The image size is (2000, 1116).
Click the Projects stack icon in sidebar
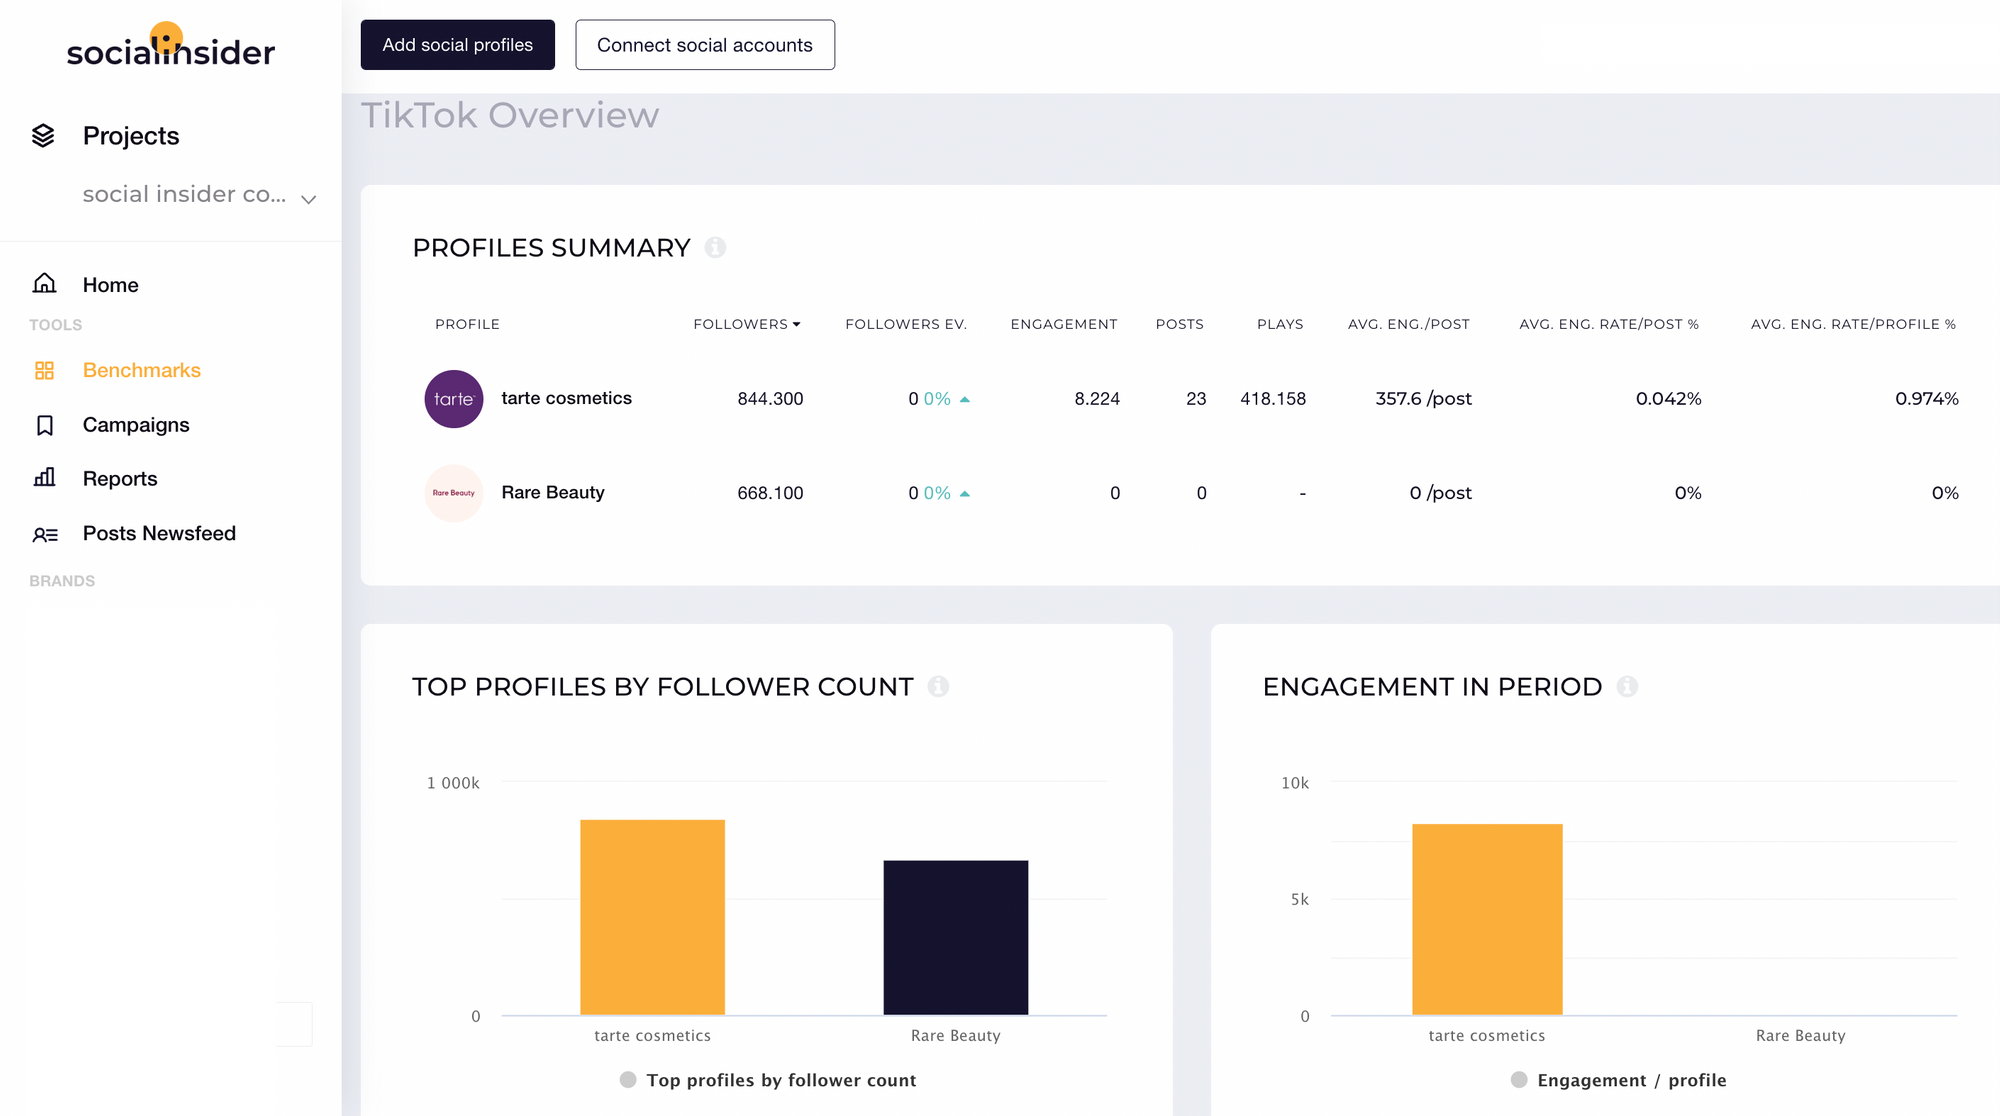click(x=43, y=135)
